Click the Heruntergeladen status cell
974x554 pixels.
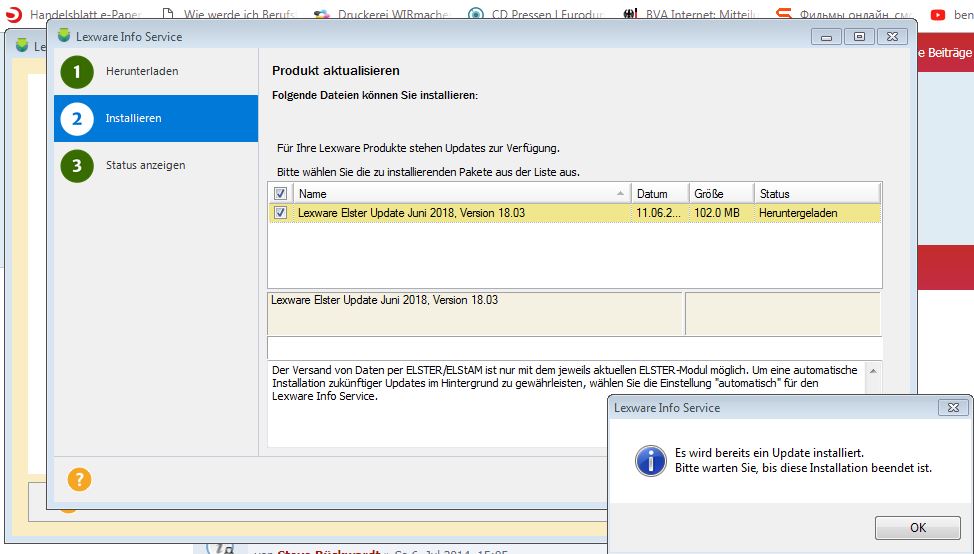click(798, 212)
